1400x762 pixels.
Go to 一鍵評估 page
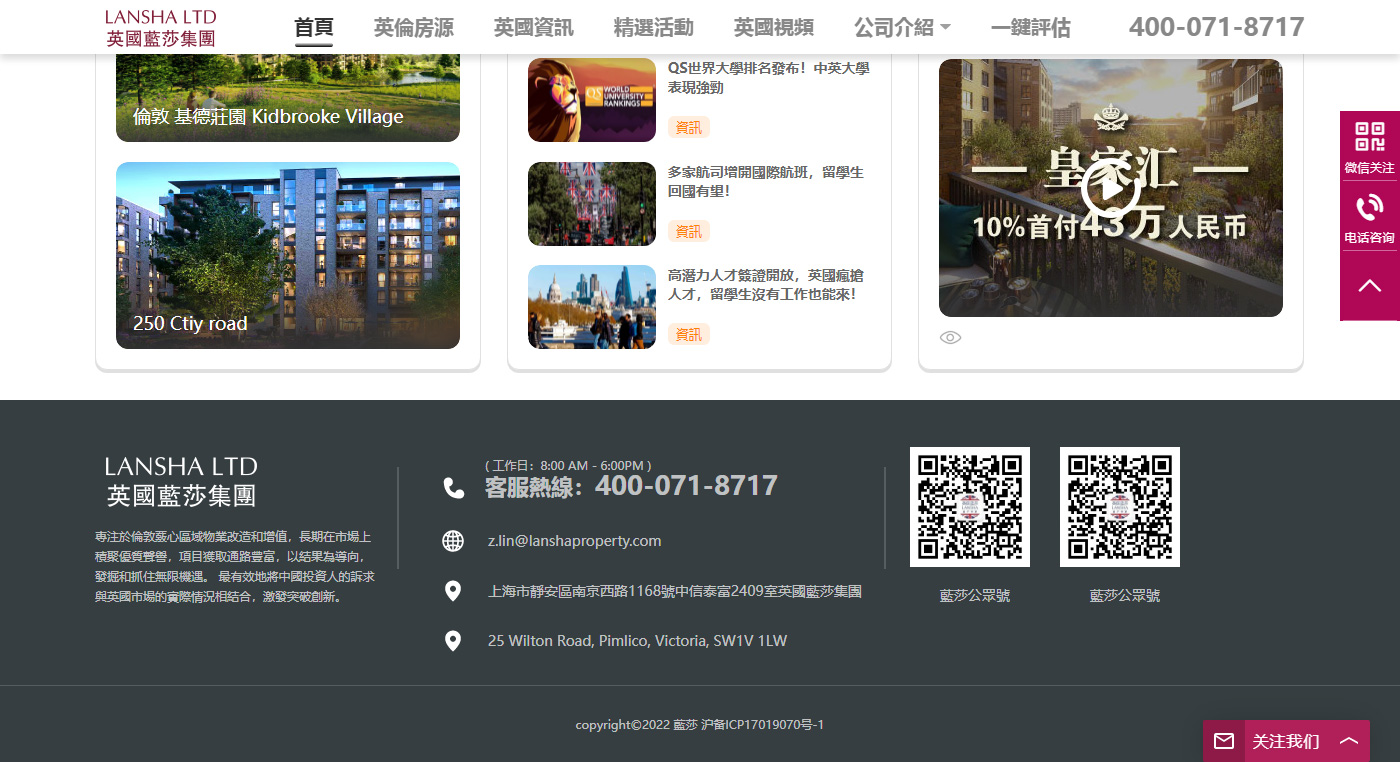[1030, 28]
